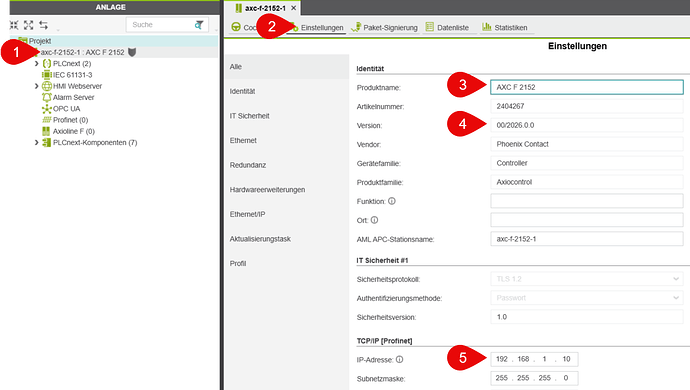Image resolution: width=690 pixels, height=390 pixels.
Task: Expand the PLCnext (2) tree node
Action: (37, 64)
